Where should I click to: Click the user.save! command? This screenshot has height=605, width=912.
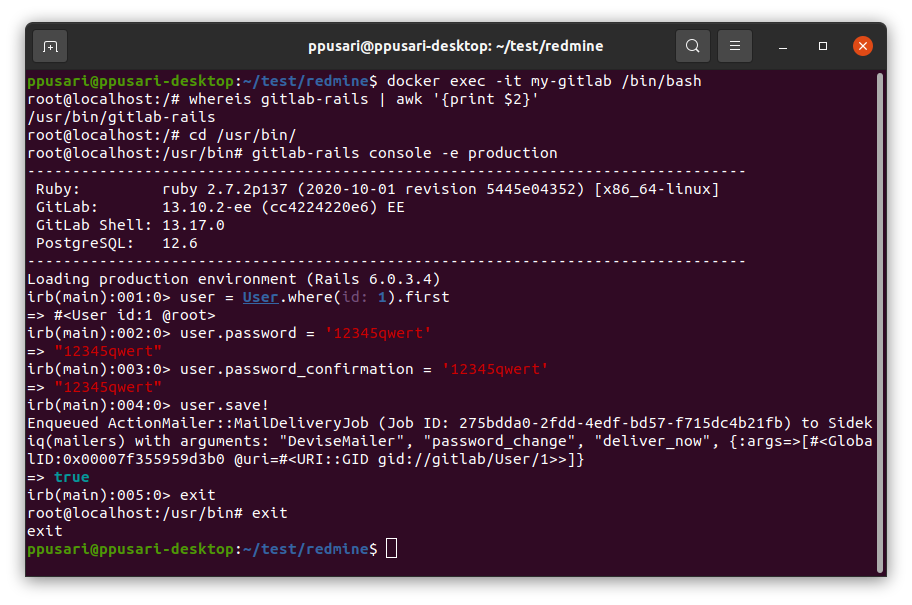coord(224,405)
